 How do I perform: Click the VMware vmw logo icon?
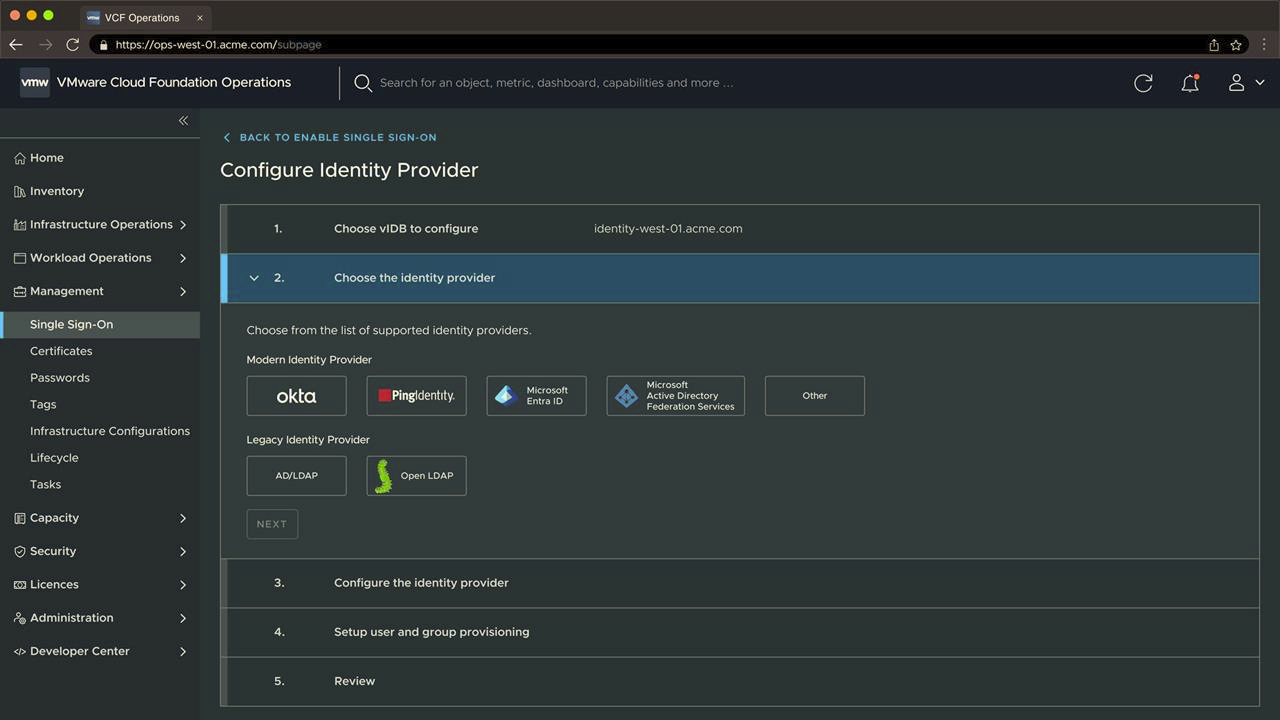(x=35, y=83)
